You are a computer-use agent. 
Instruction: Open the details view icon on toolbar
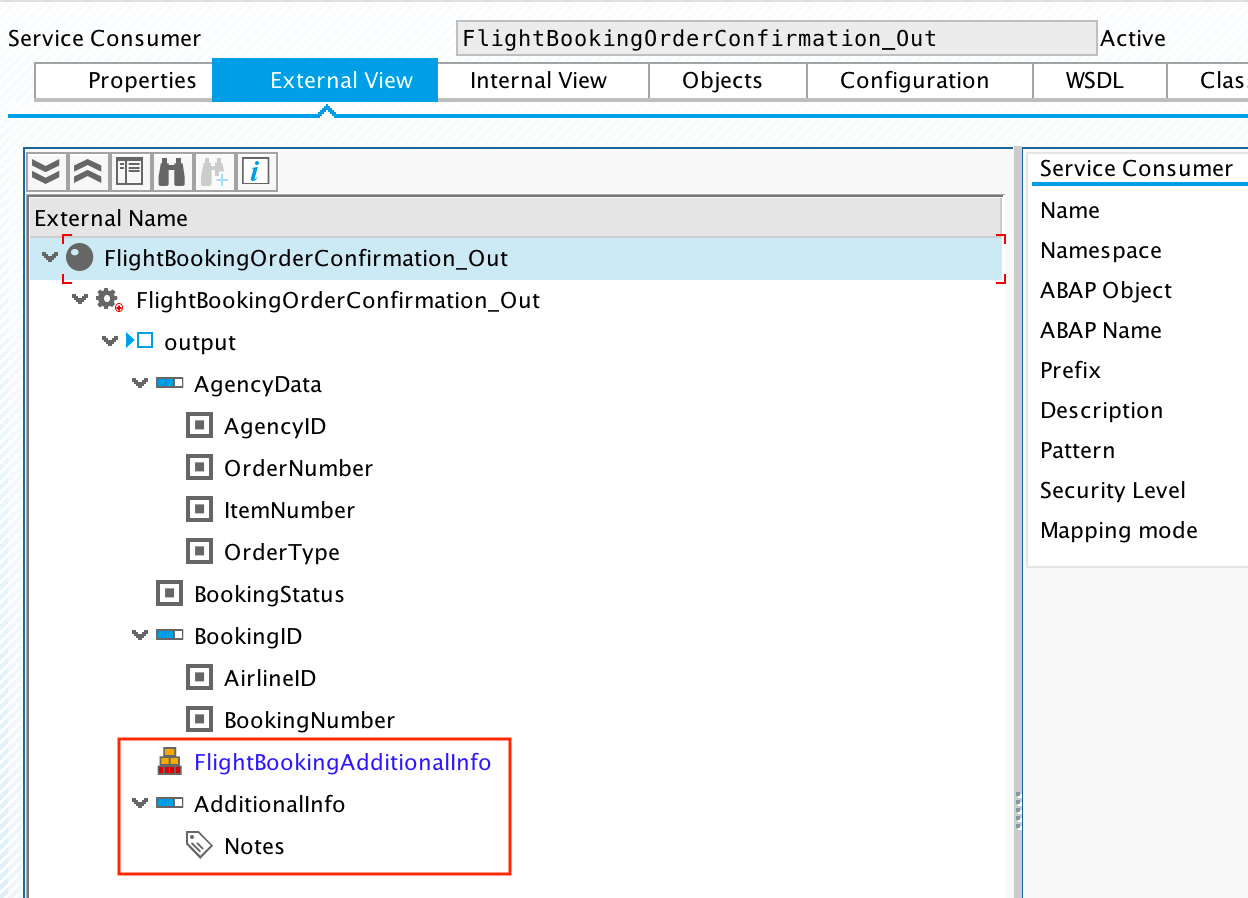coord(128,171)
